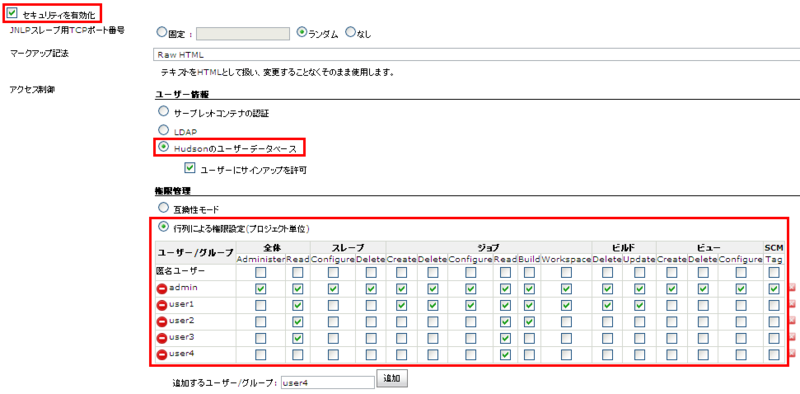Uncheck ユーザーにサインアップを許可 checkbox
This screenshot has width=800, height=394.
pos(190,167)
